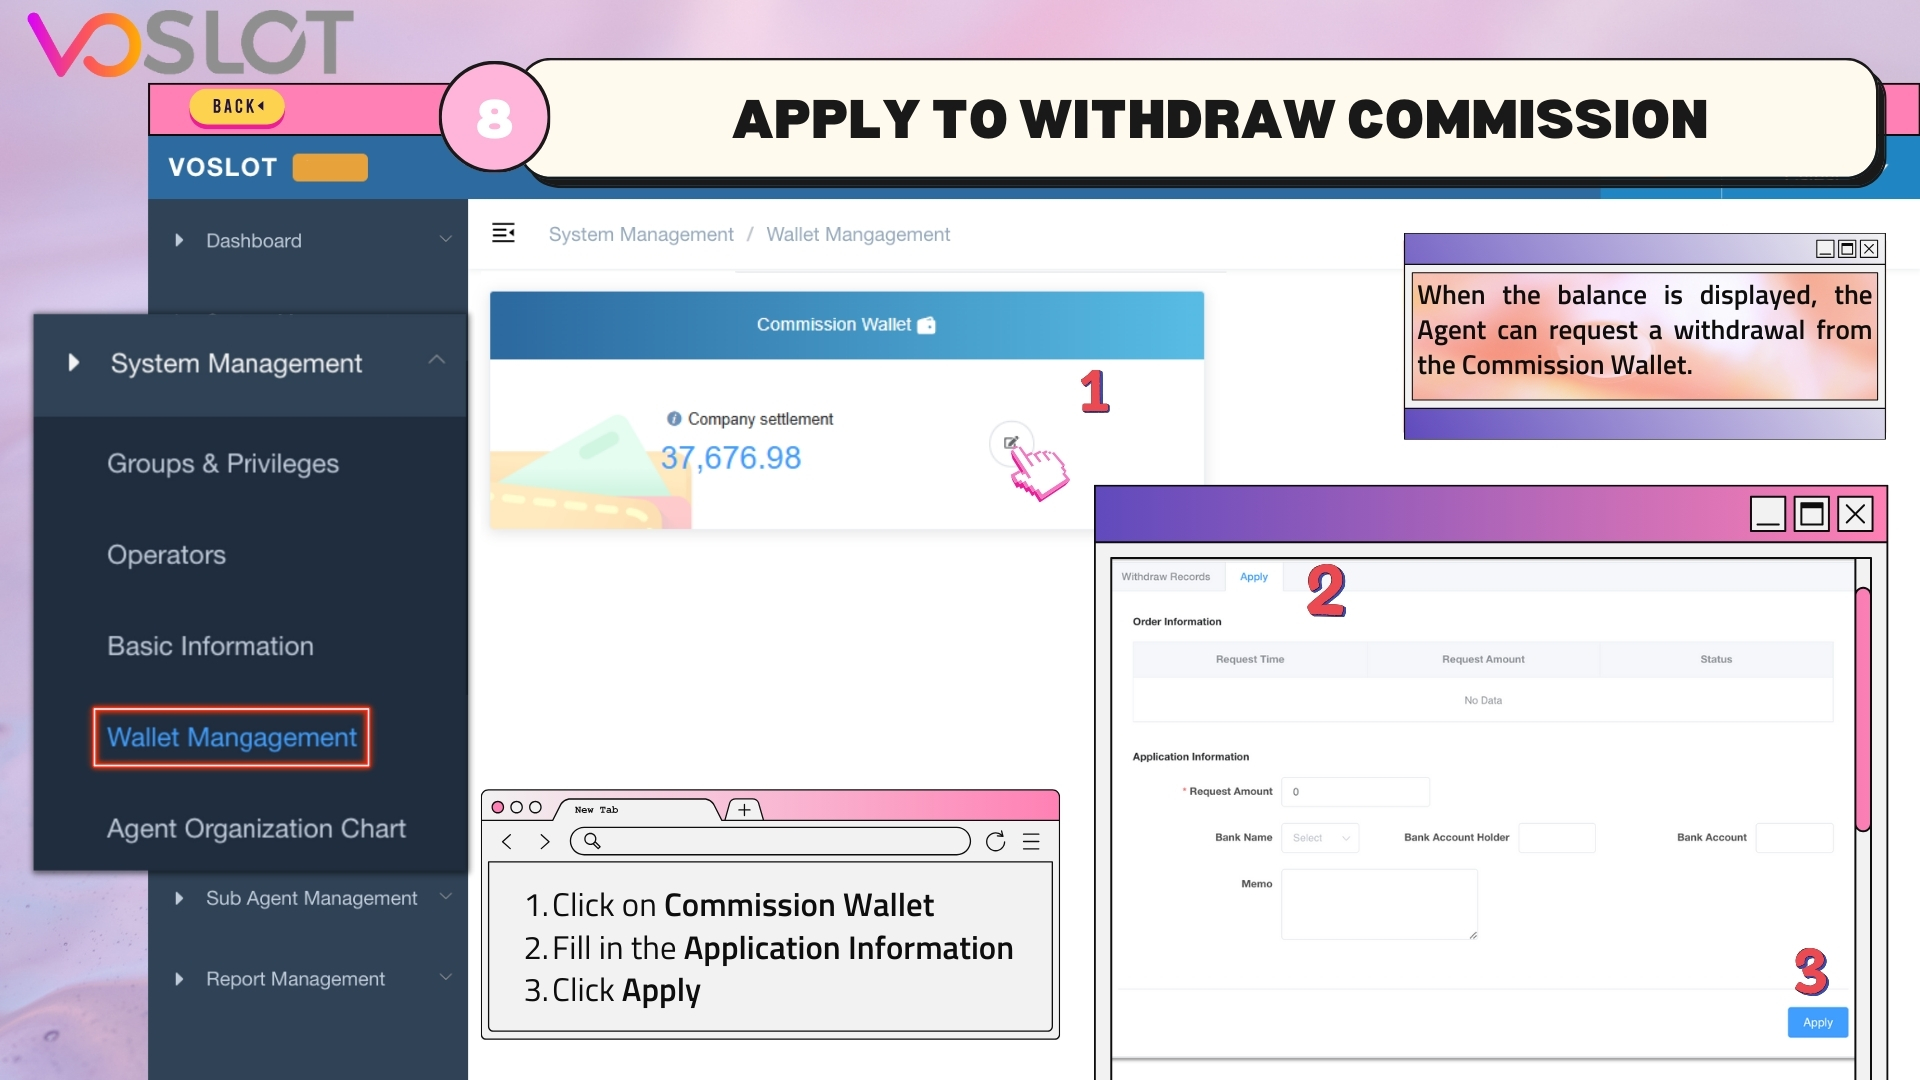Click the System Management sidebar icon
Screen dimensions: 1920x1080
(x=74, y=361)
